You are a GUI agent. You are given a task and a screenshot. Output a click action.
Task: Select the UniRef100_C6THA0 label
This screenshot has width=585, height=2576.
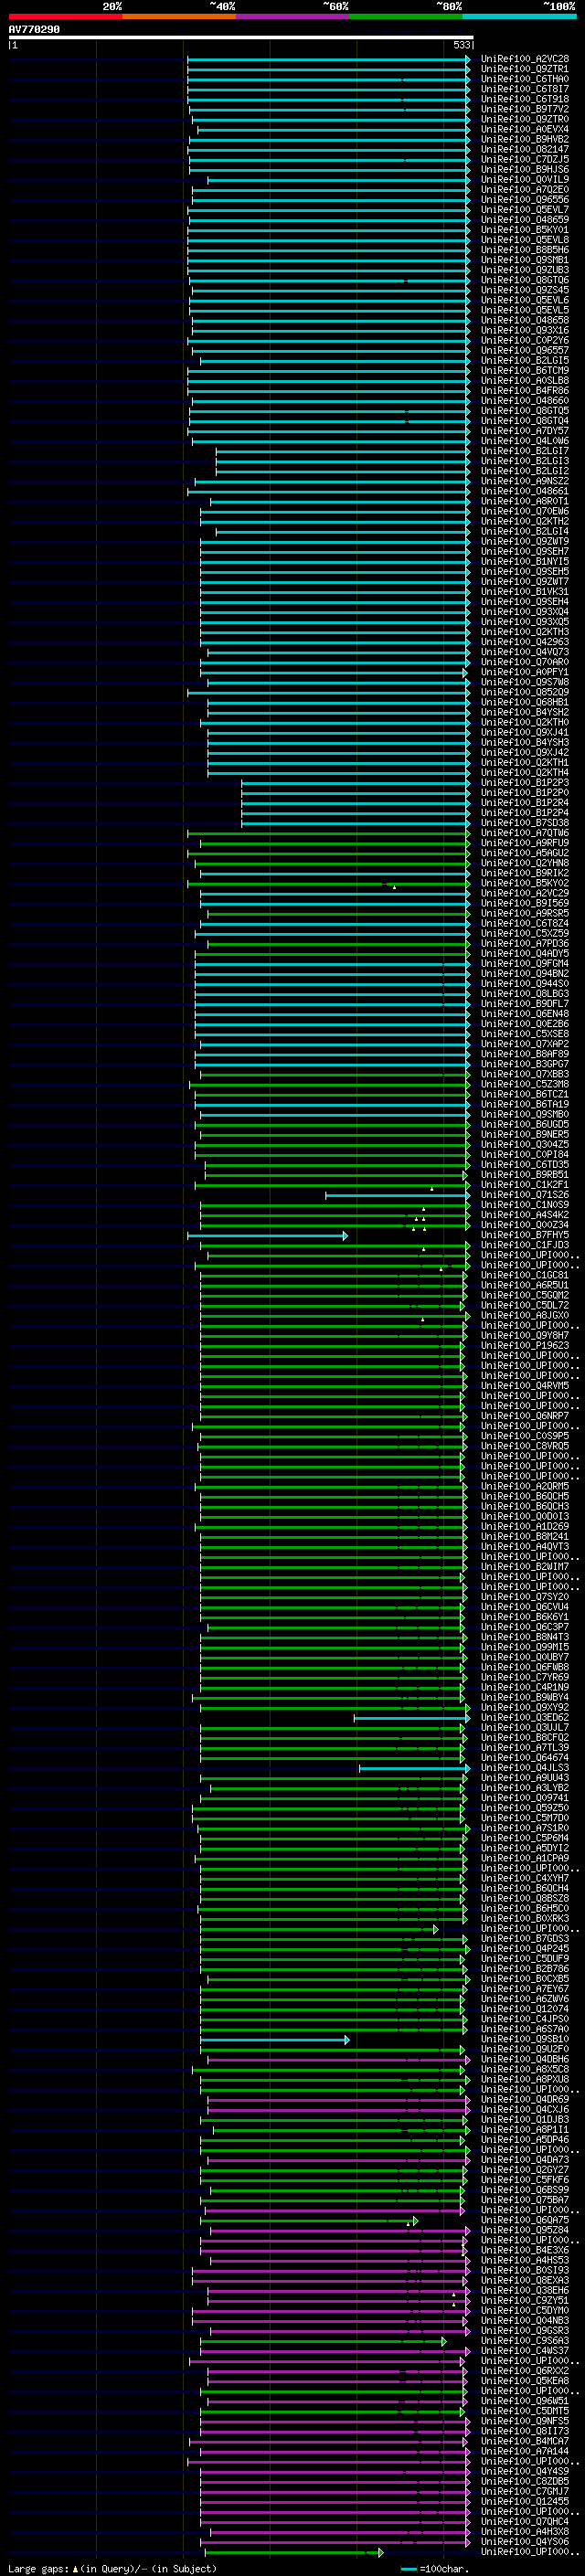525,79
